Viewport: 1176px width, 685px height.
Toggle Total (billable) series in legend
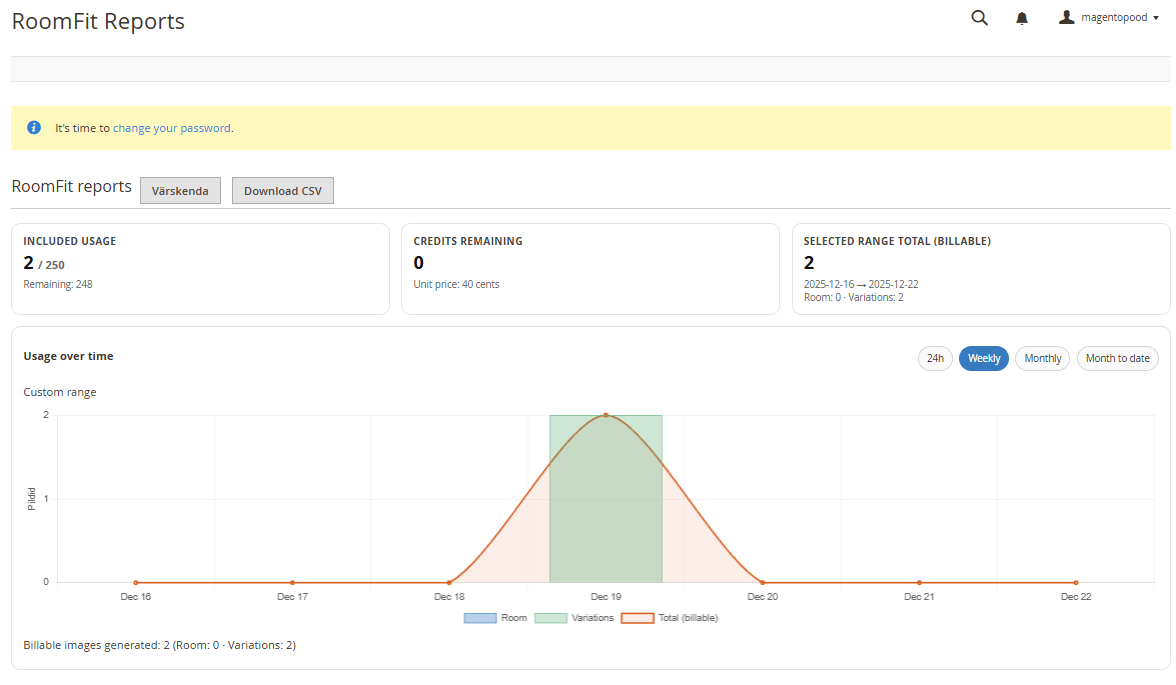[670, 618]
